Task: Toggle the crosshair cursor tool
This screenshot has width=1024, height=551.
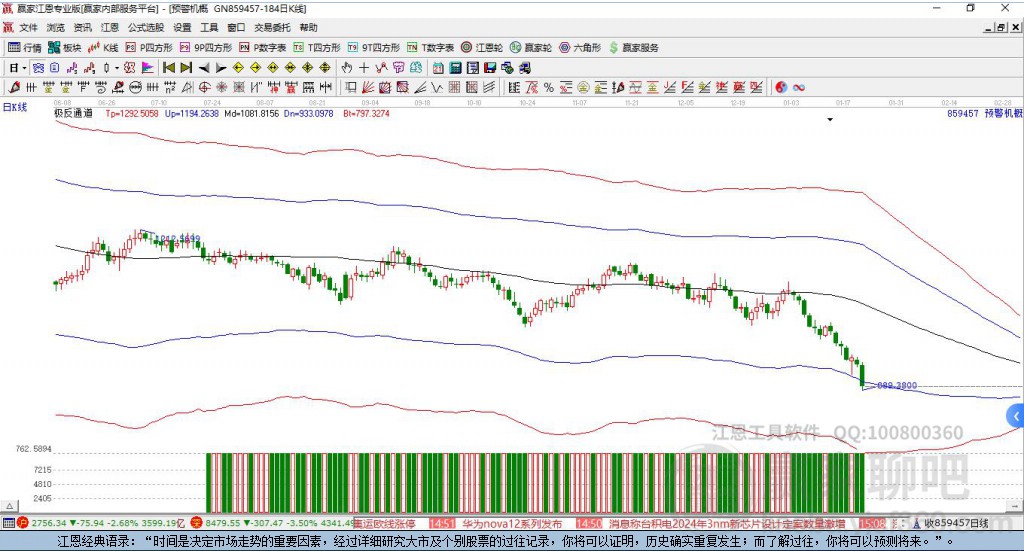Action: click(365, 68)
